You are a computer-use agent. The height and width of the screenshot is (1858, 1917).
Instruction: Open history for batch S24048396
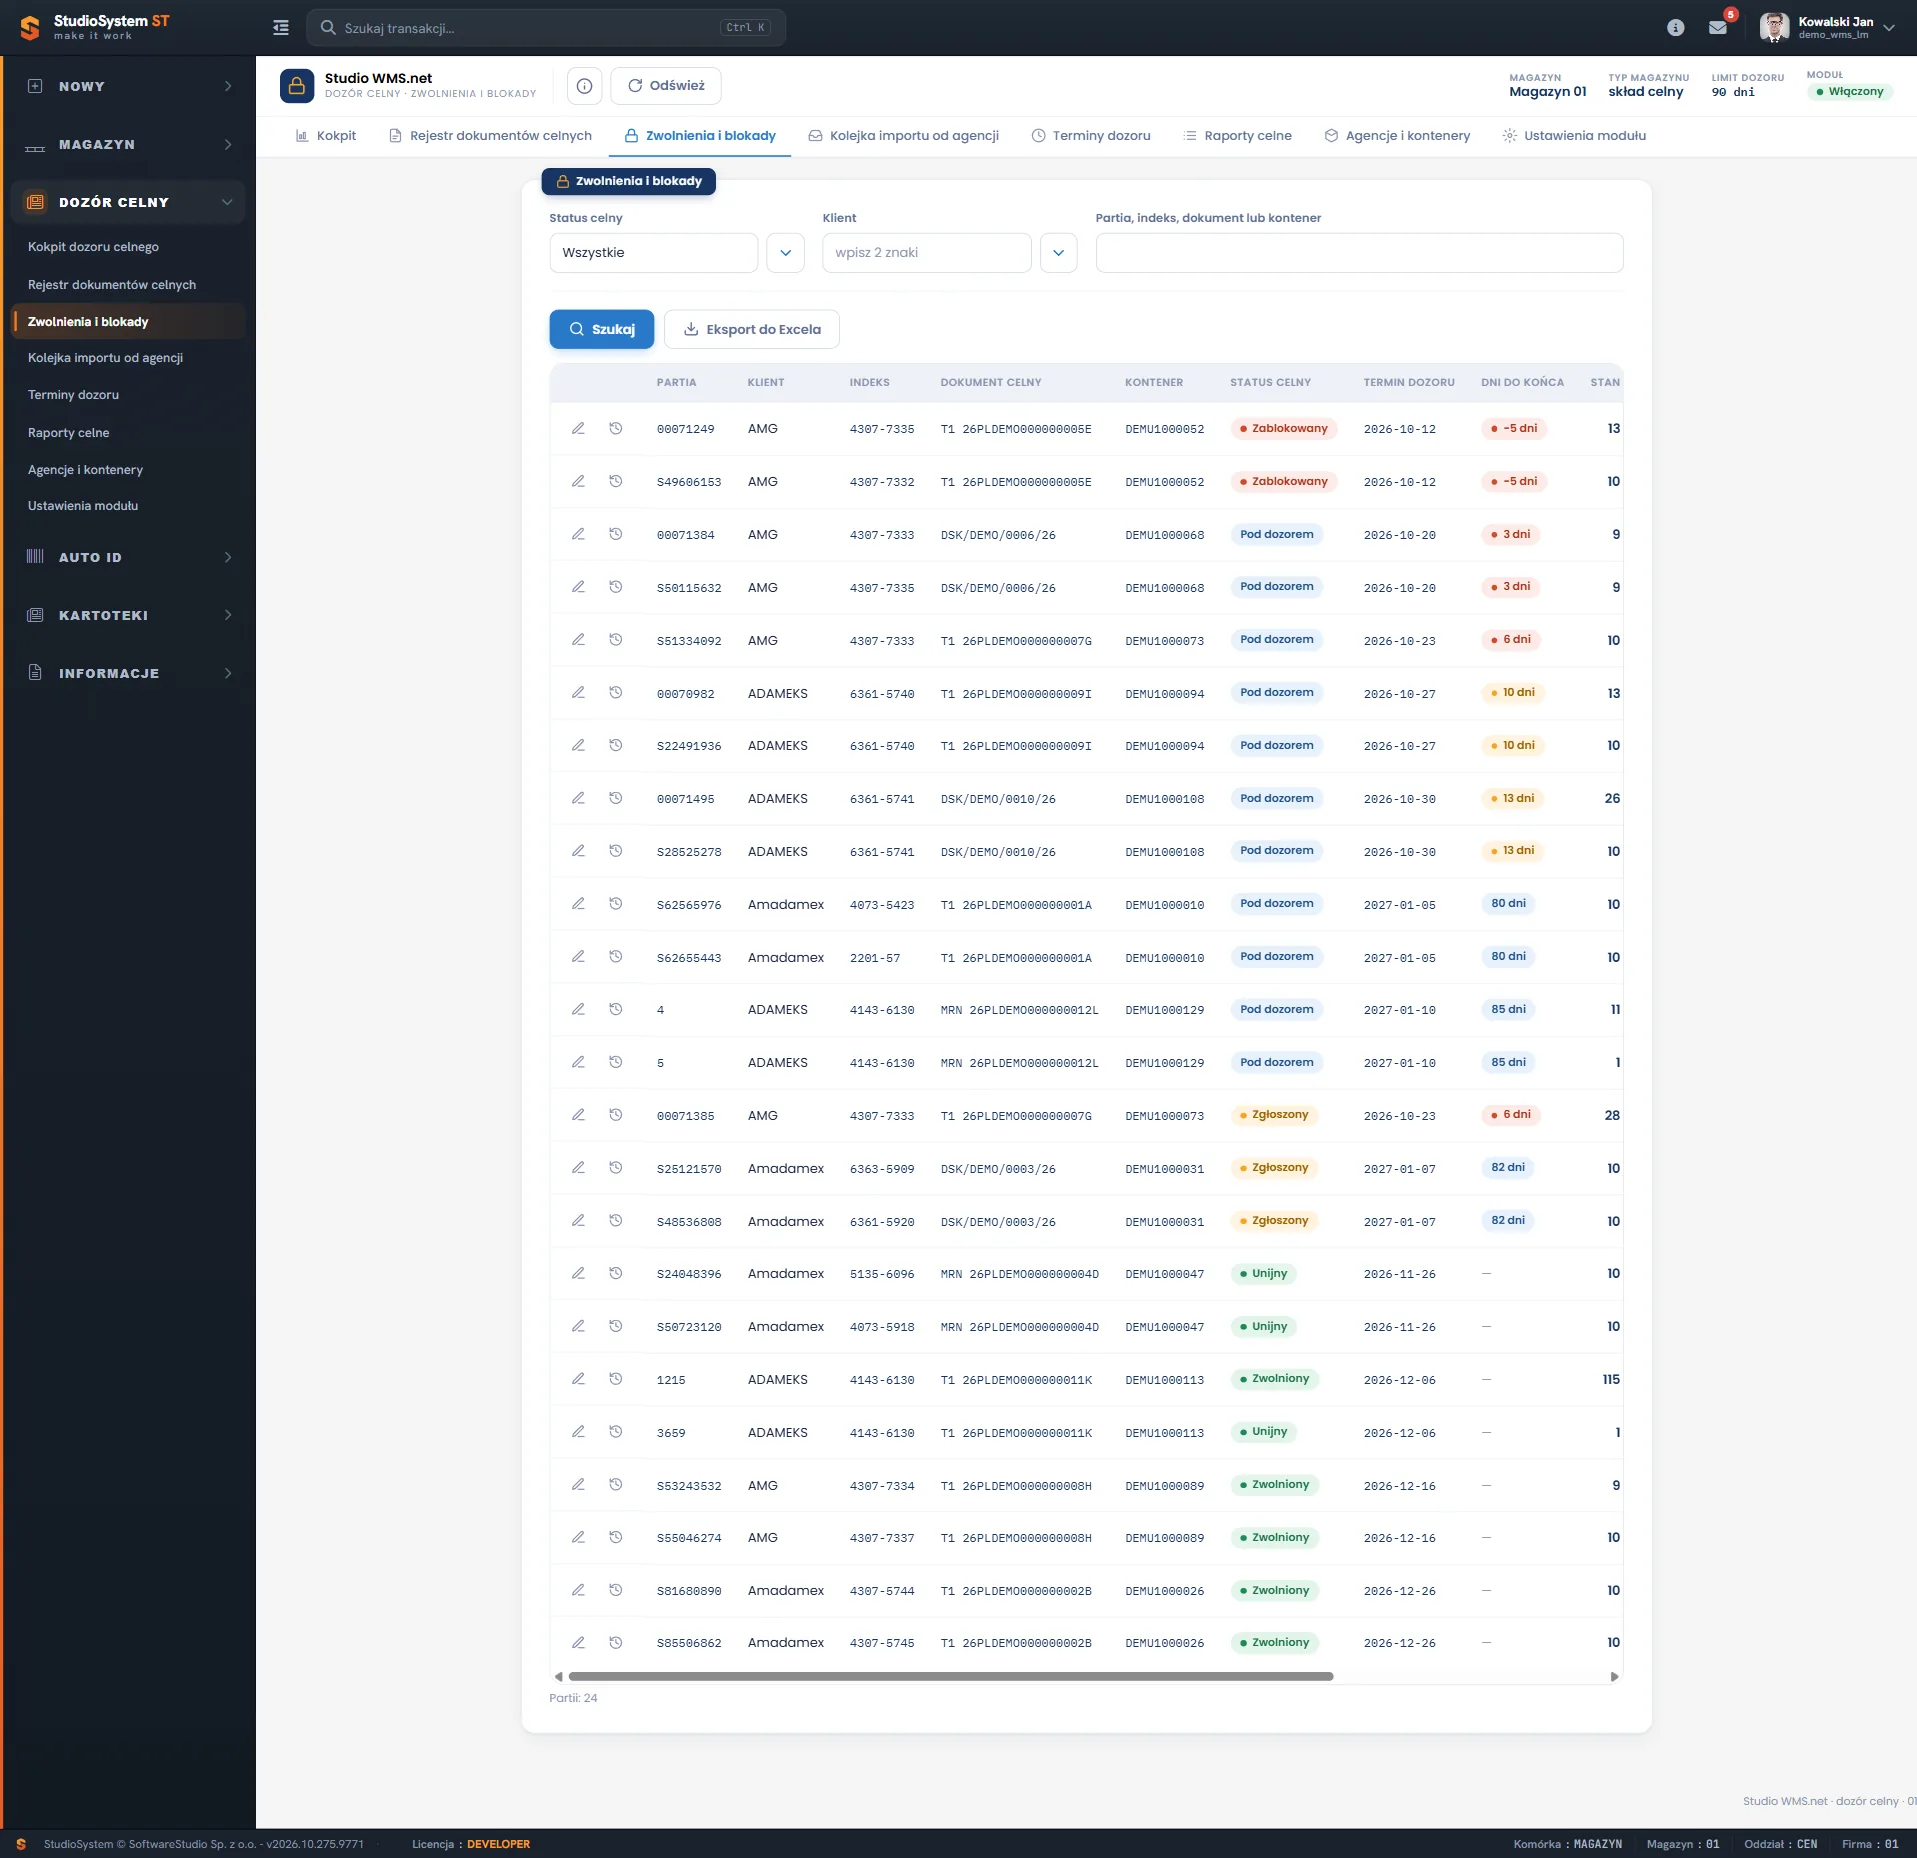(616, 1274)
